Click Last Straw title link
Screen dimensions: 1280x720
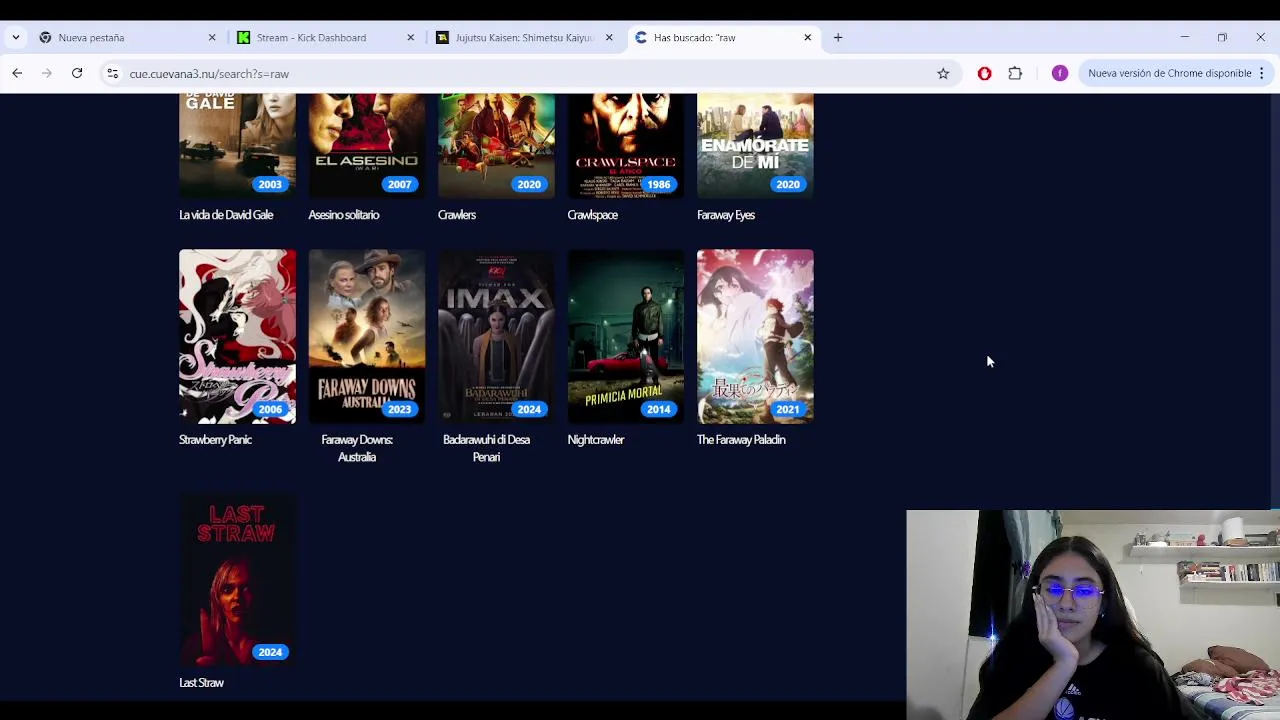(x=201, y=683)
